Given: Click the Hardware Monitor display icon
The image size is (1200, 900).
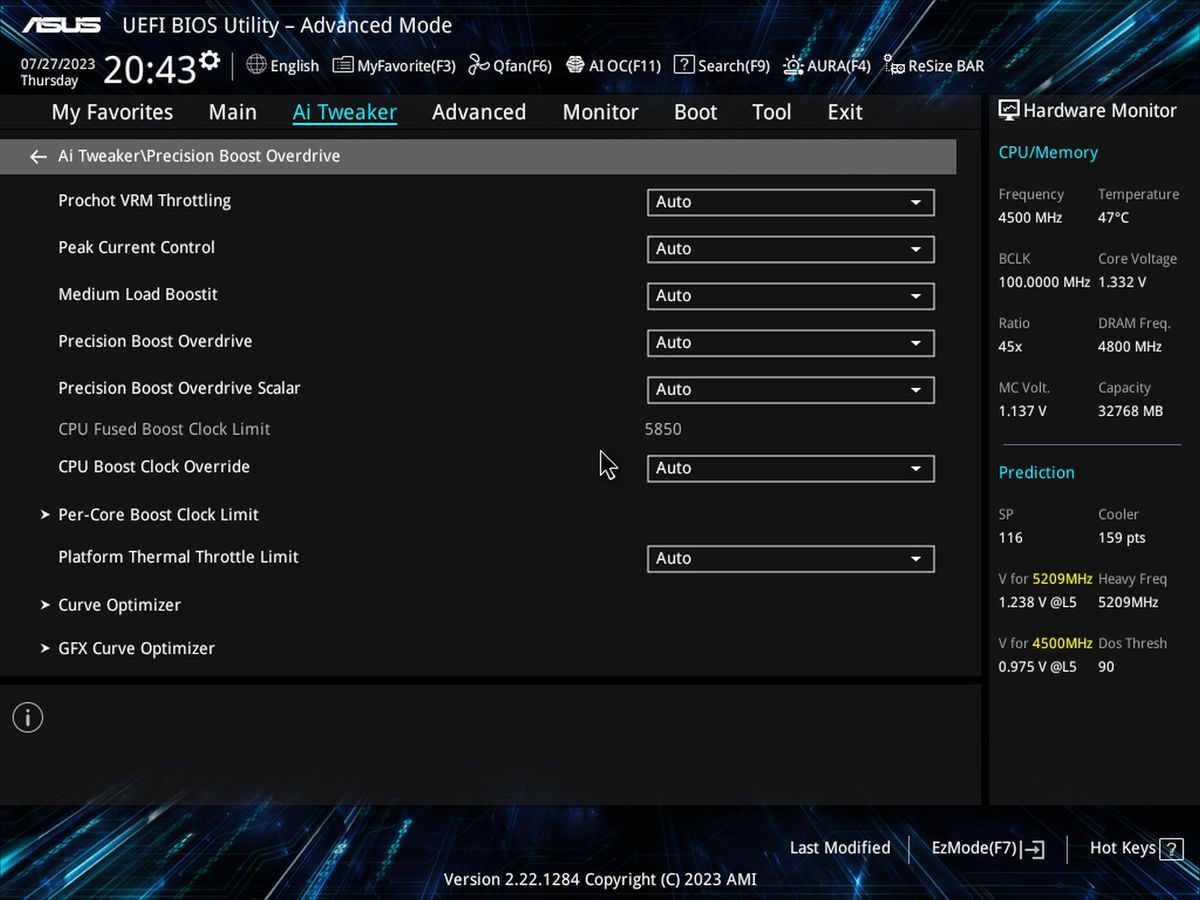Looking at the screenshot, I should click(x=1009, y=111).
